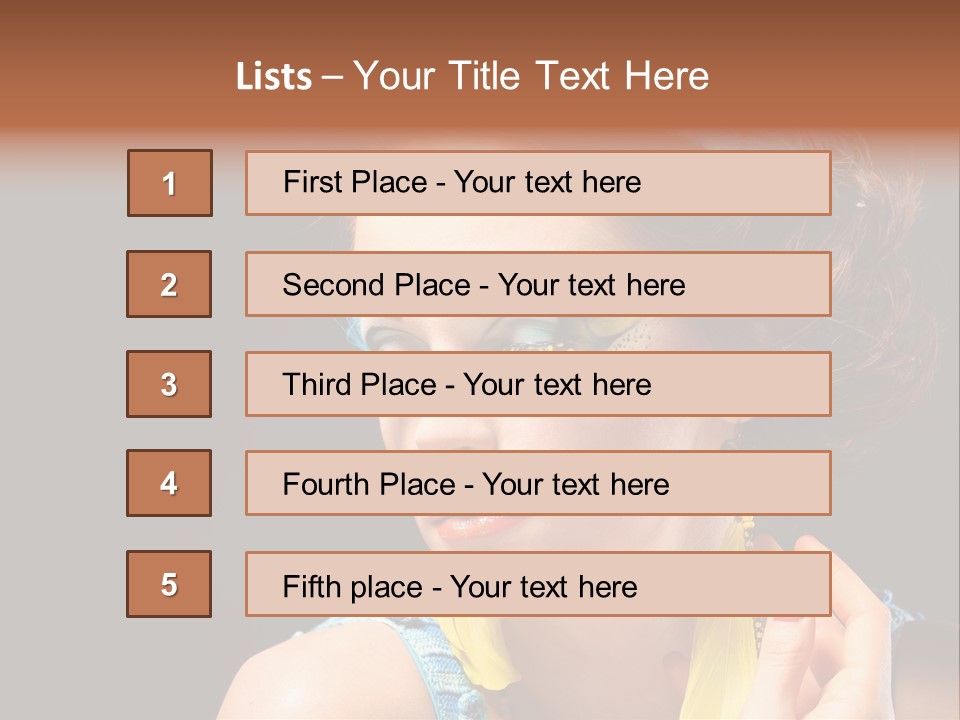960x720 pixels.
Task: Click the colorful eye makeup in photo
Action: [600, 335]
